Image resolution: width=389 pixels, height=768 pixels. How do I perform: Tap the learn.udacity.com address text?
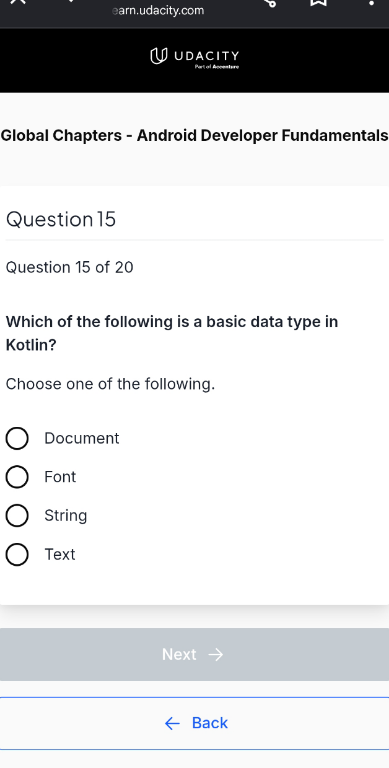click(158, 10)
